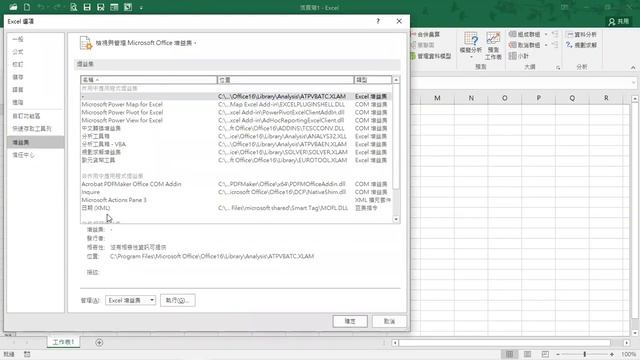Select Acrobat PDFMaker Office COM Addin row
This screenshot has width=640, height=360.
(x=236, y=184)
